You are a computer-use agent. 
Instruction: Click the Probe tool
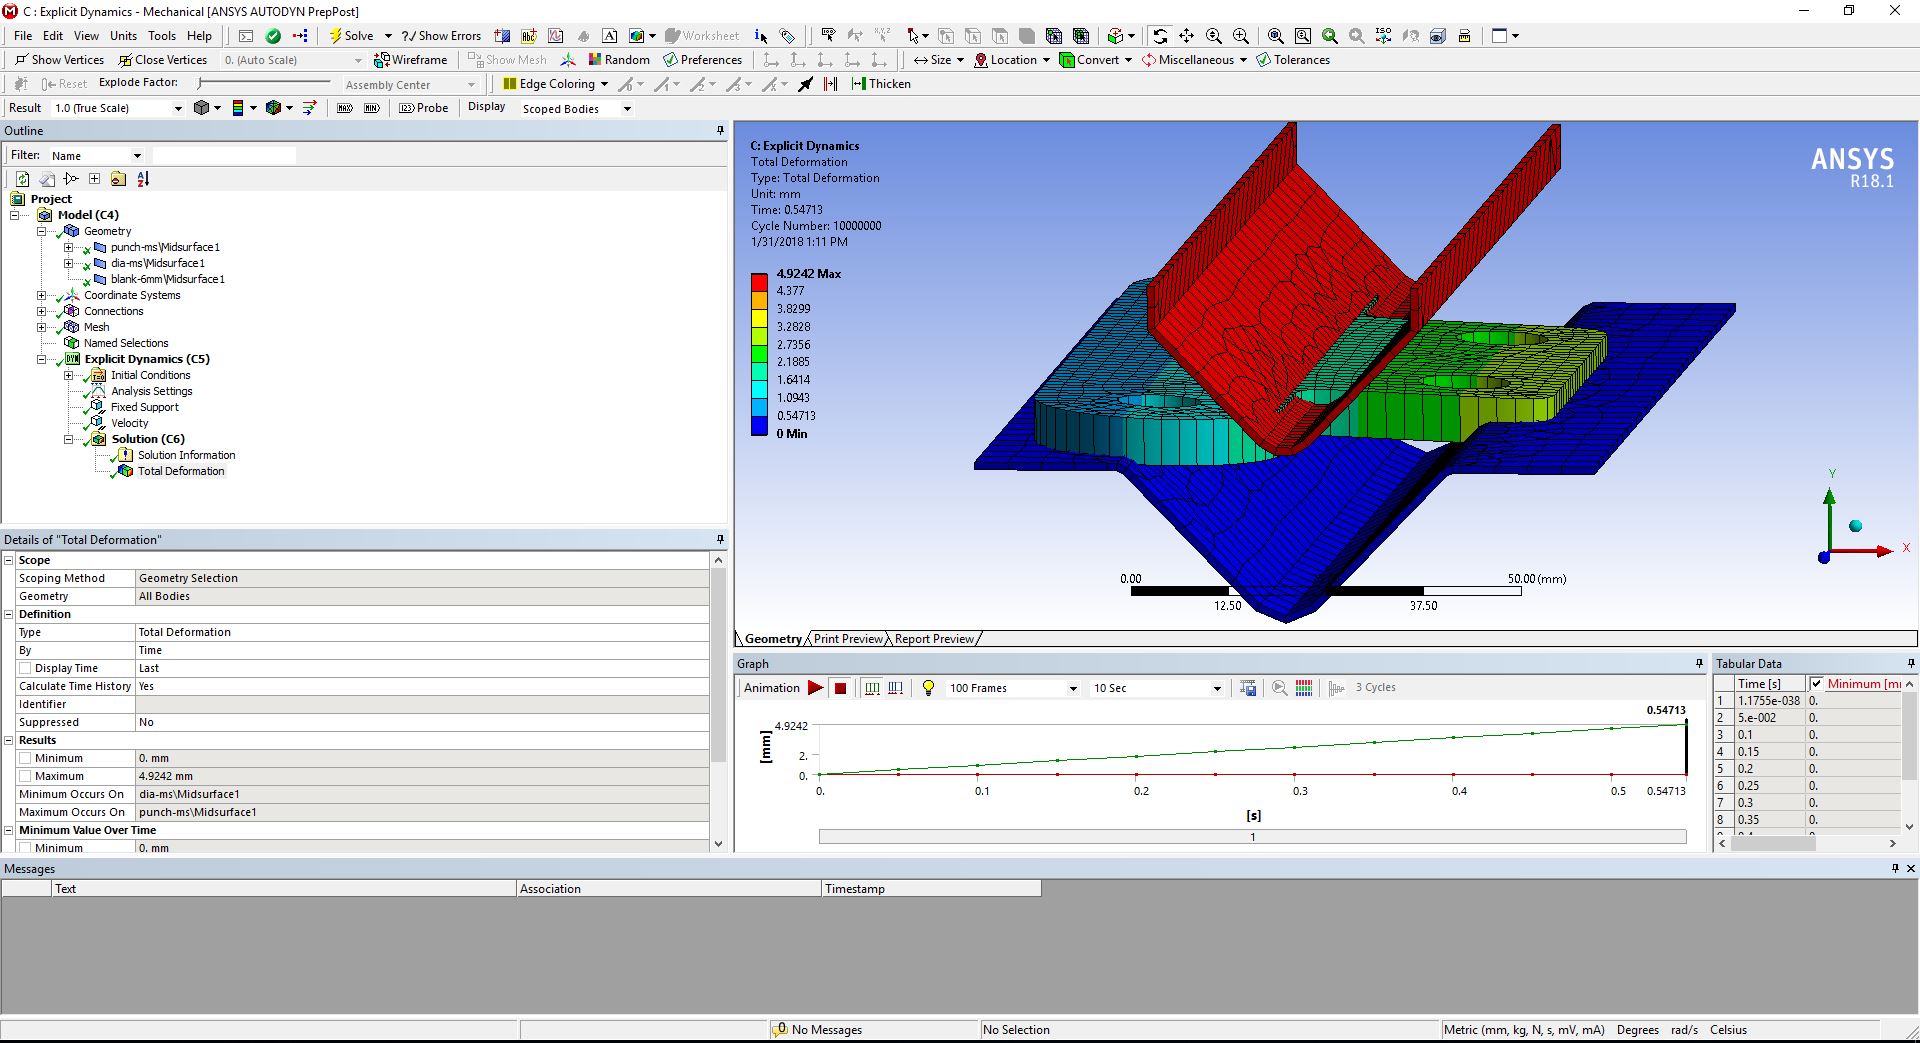pos(424,108)
